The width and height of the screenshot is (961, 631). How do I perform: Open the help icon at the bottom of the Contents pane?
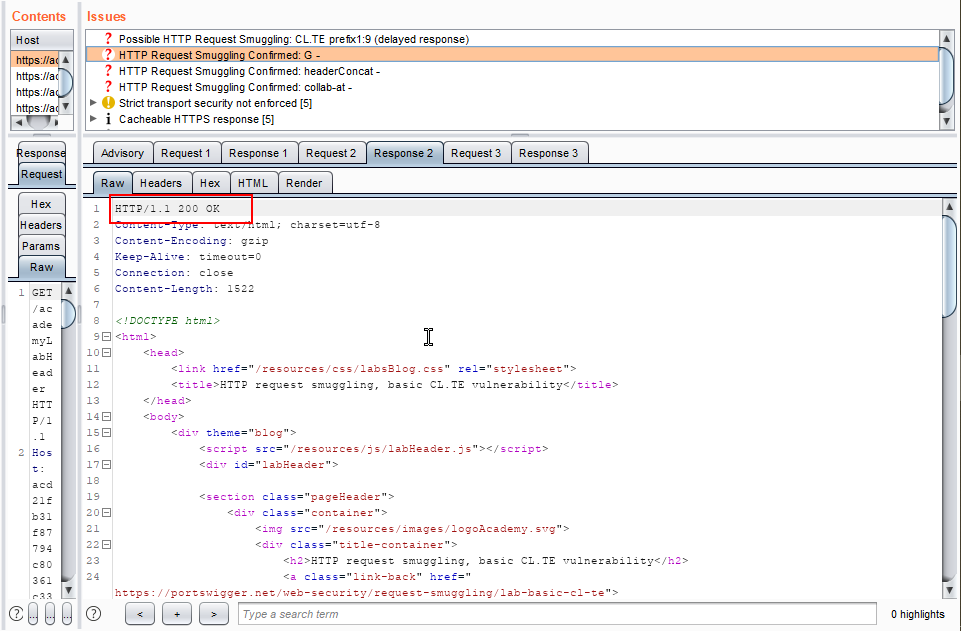pyautogui.click(x=16, y=613)
